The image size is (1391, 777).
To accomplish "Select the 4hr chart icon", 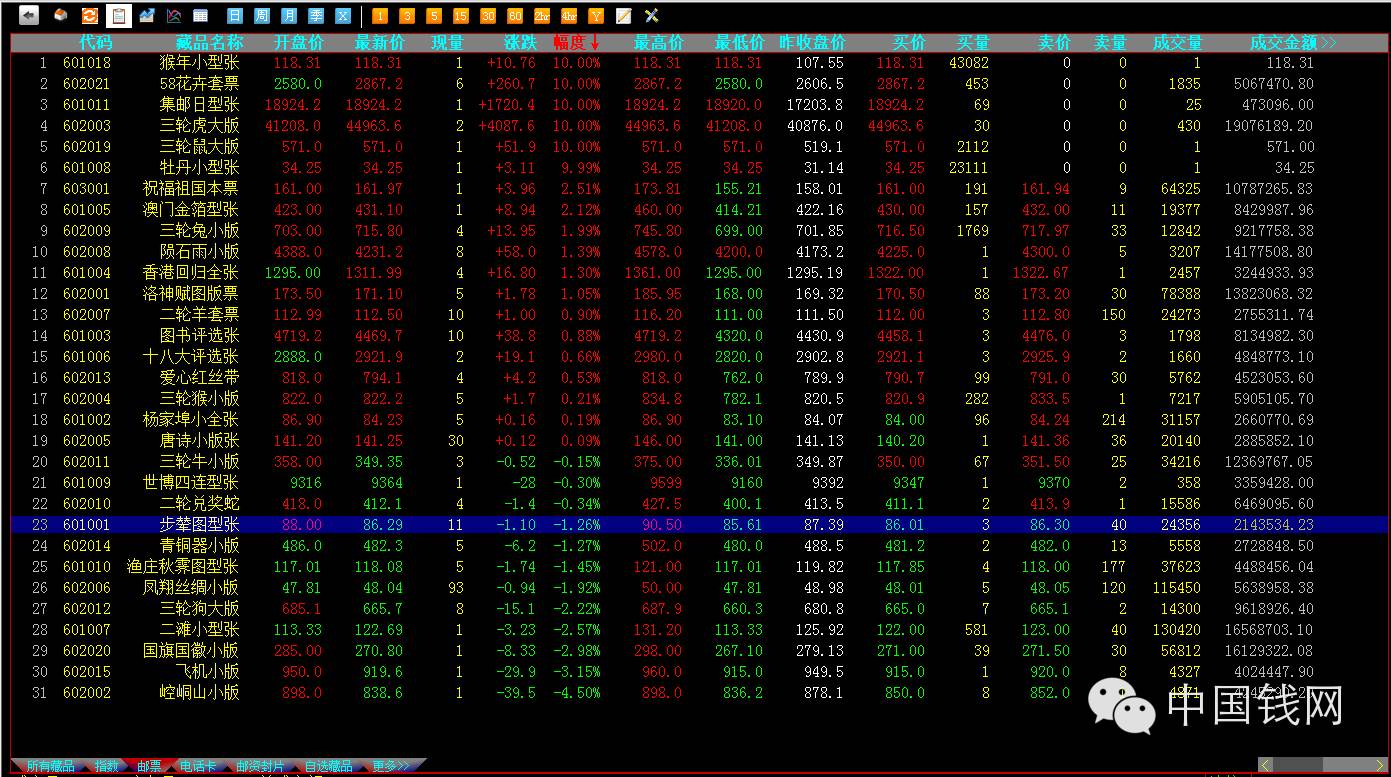I will coord(569,16).
